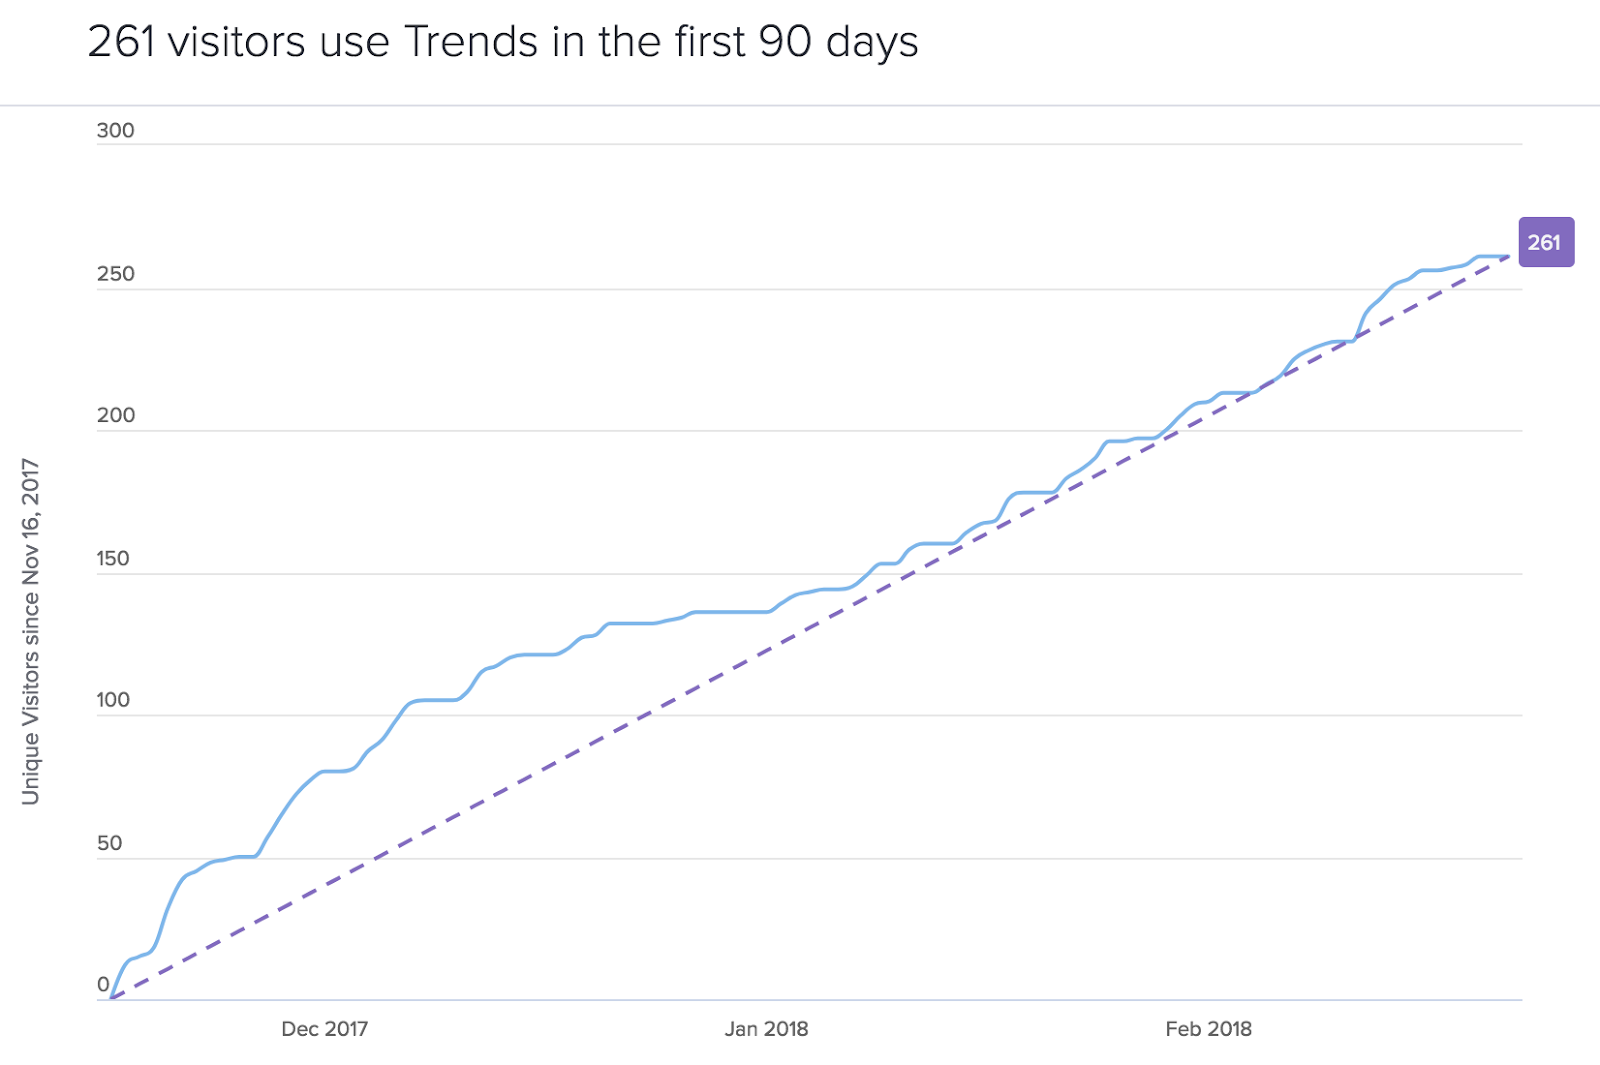Image resolution: width=1600 pixels, height=1065 pixels.
Task: Click the dashed trend line's upper end
Action: pos(1506,258)
